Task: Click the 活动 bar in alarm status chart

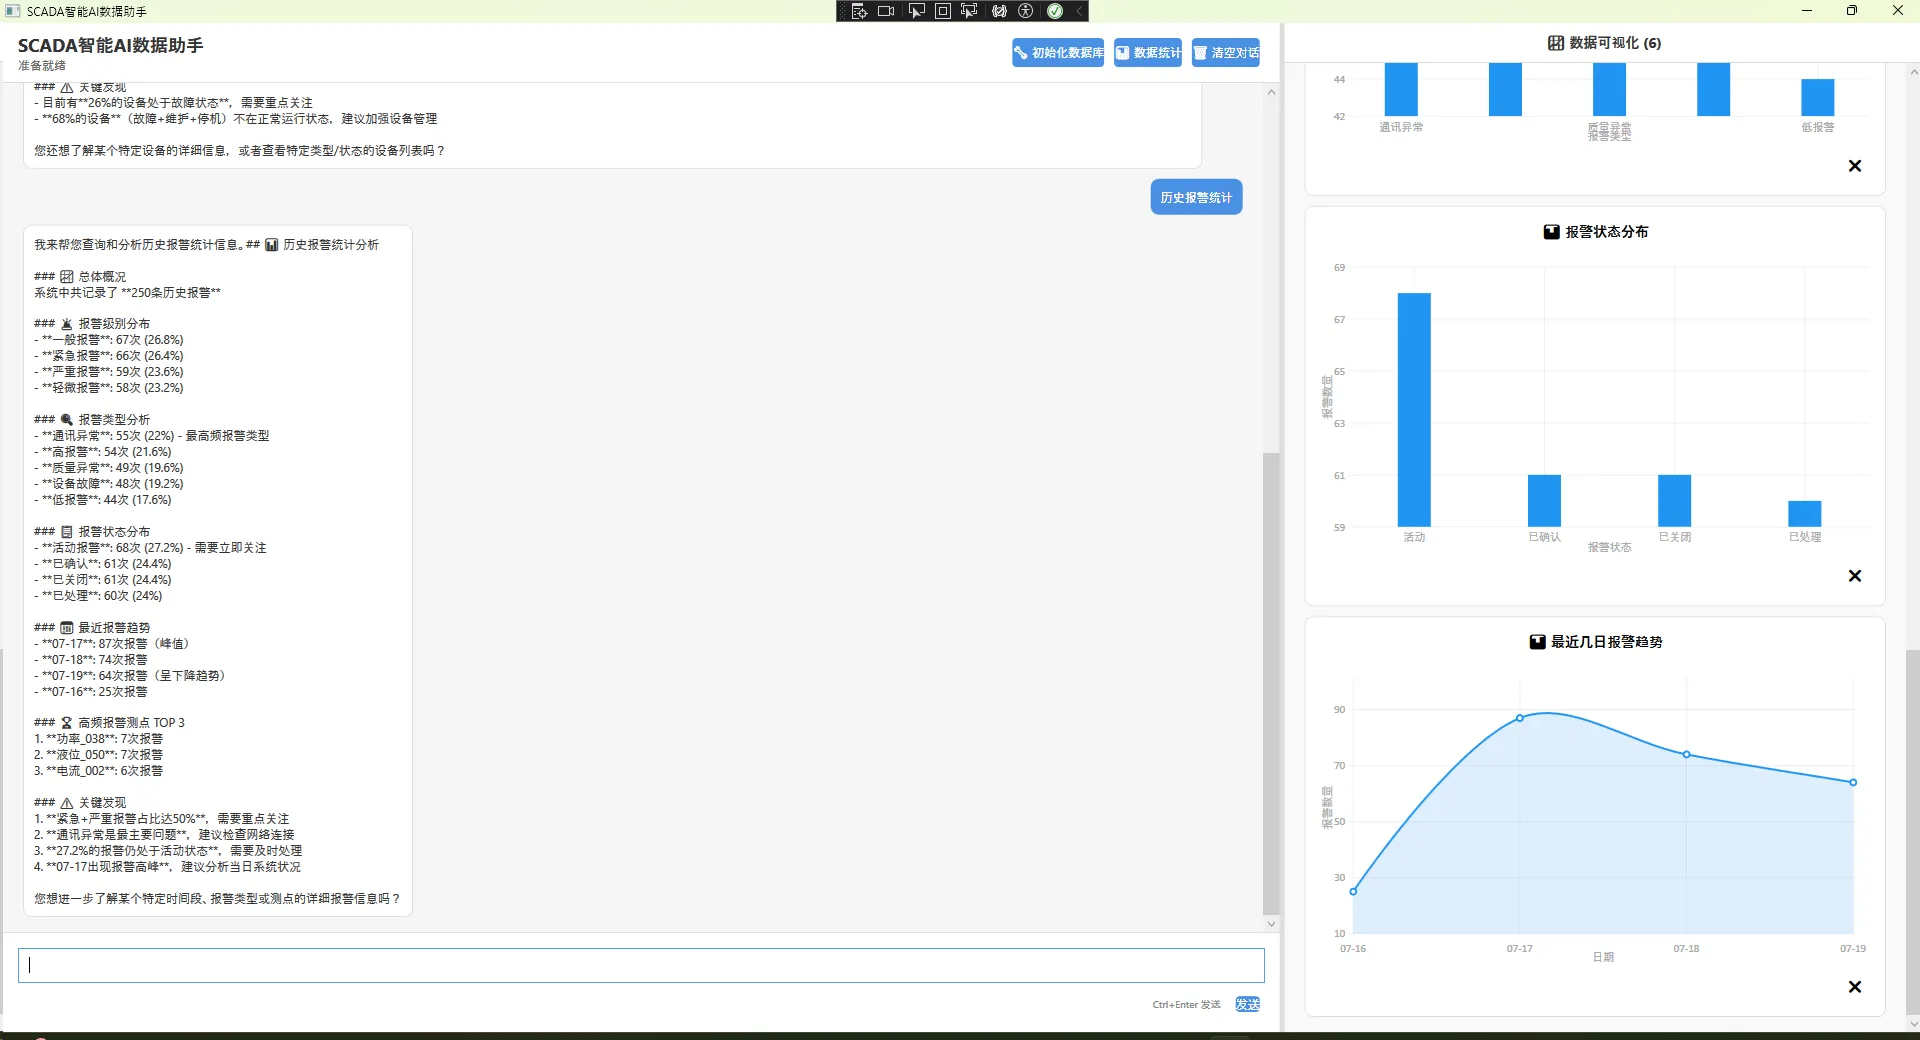Action: click(x=1414, y=410)
